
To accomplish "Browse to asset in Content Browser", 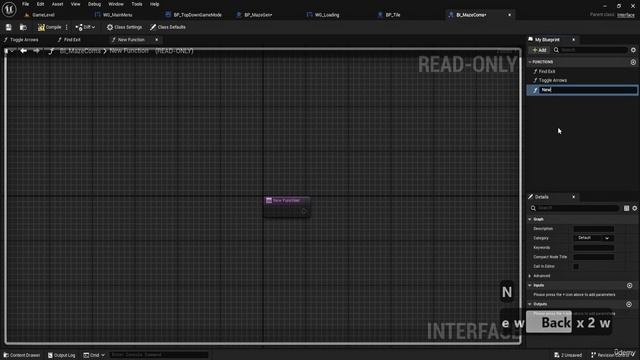I will click(23, 27).
